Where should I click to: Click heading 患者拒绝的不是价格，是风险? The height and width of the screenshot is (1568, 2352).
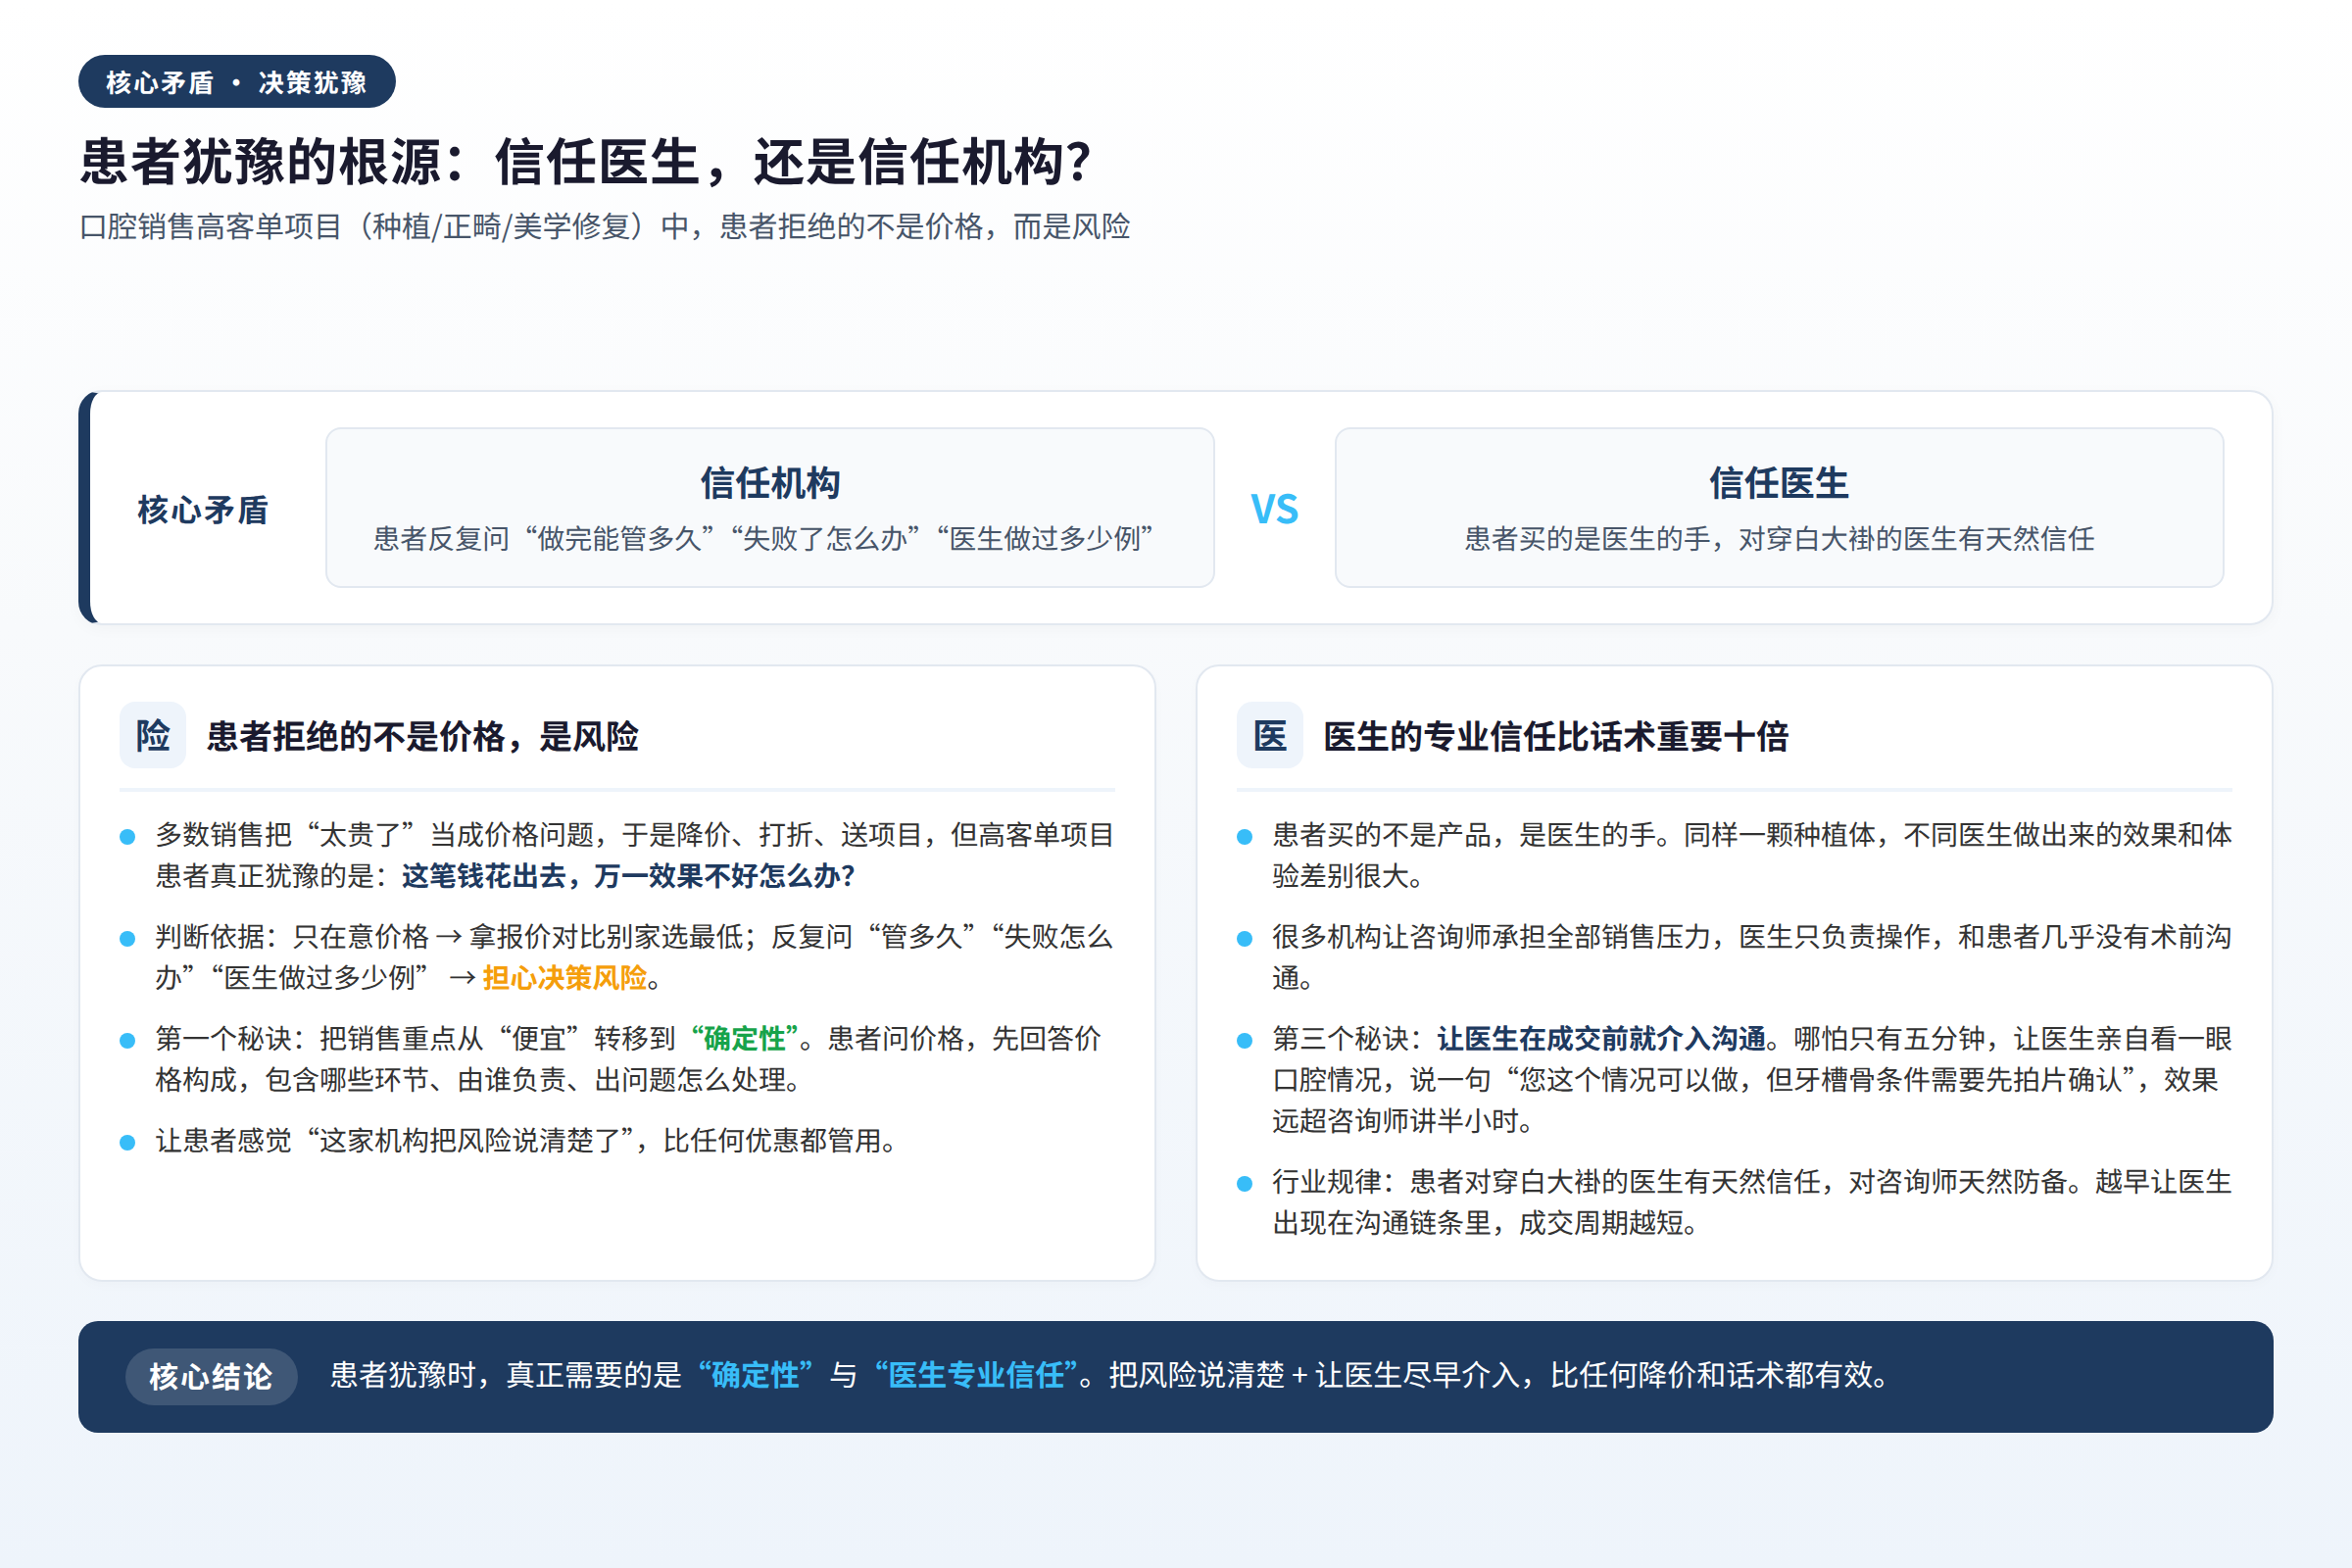click(x=422, y=736)
